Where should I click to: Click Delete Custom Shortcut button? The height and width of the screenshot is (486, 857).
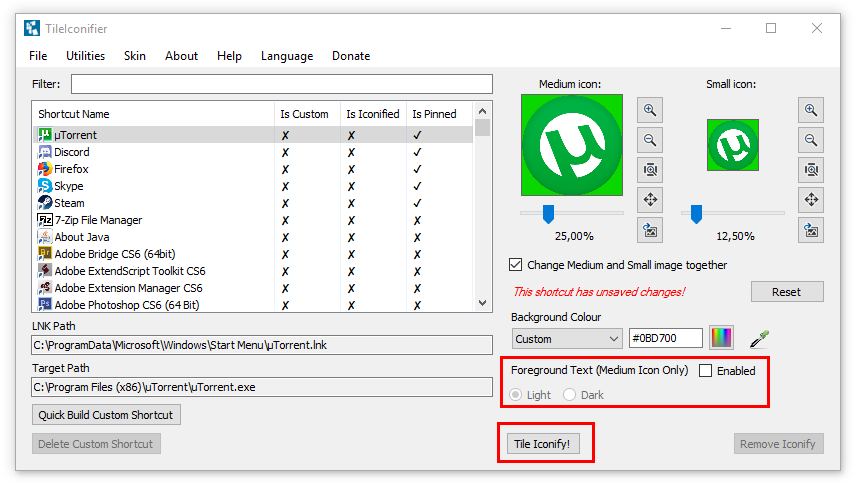click(96, 444)
